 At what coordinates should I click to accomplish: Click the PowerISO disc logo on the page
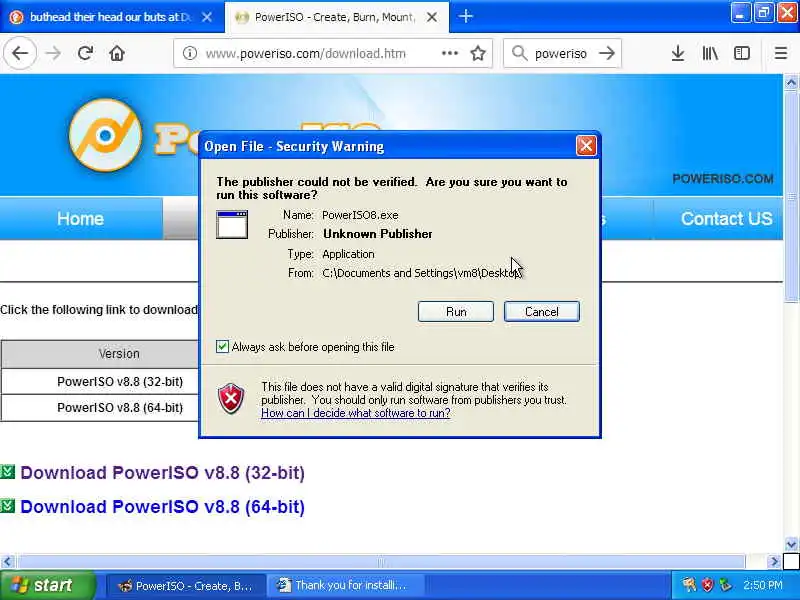click(106, 135)
